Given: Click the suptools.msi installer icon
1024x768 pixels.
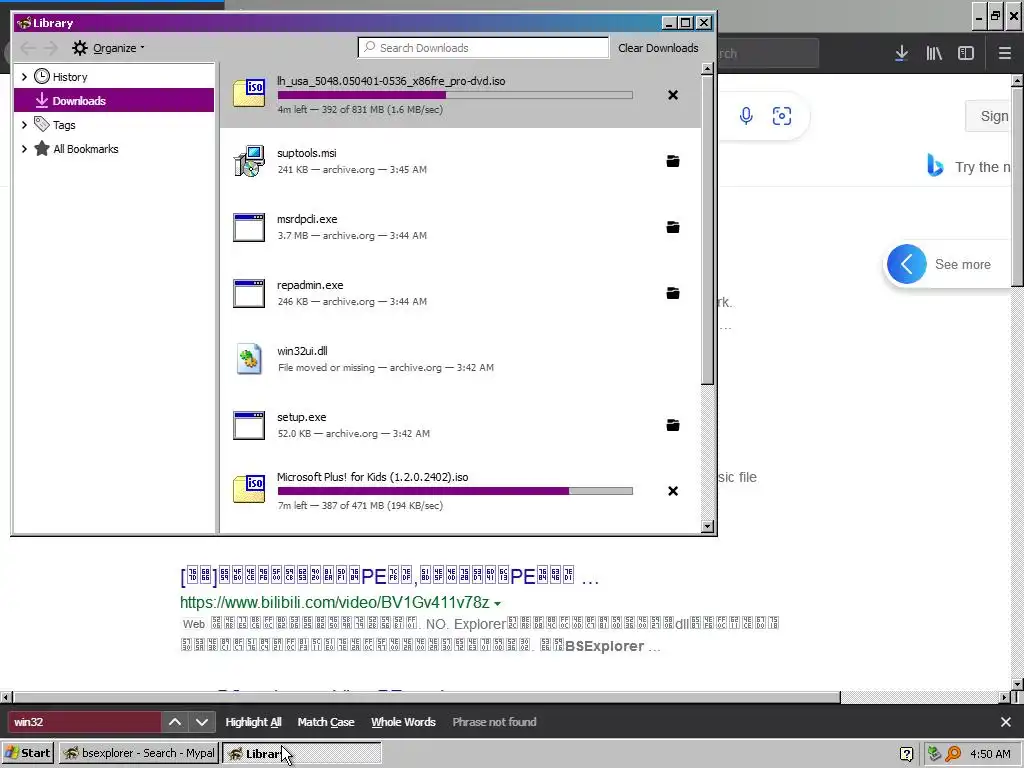Looking at the screenshot, I should point(249,161).
